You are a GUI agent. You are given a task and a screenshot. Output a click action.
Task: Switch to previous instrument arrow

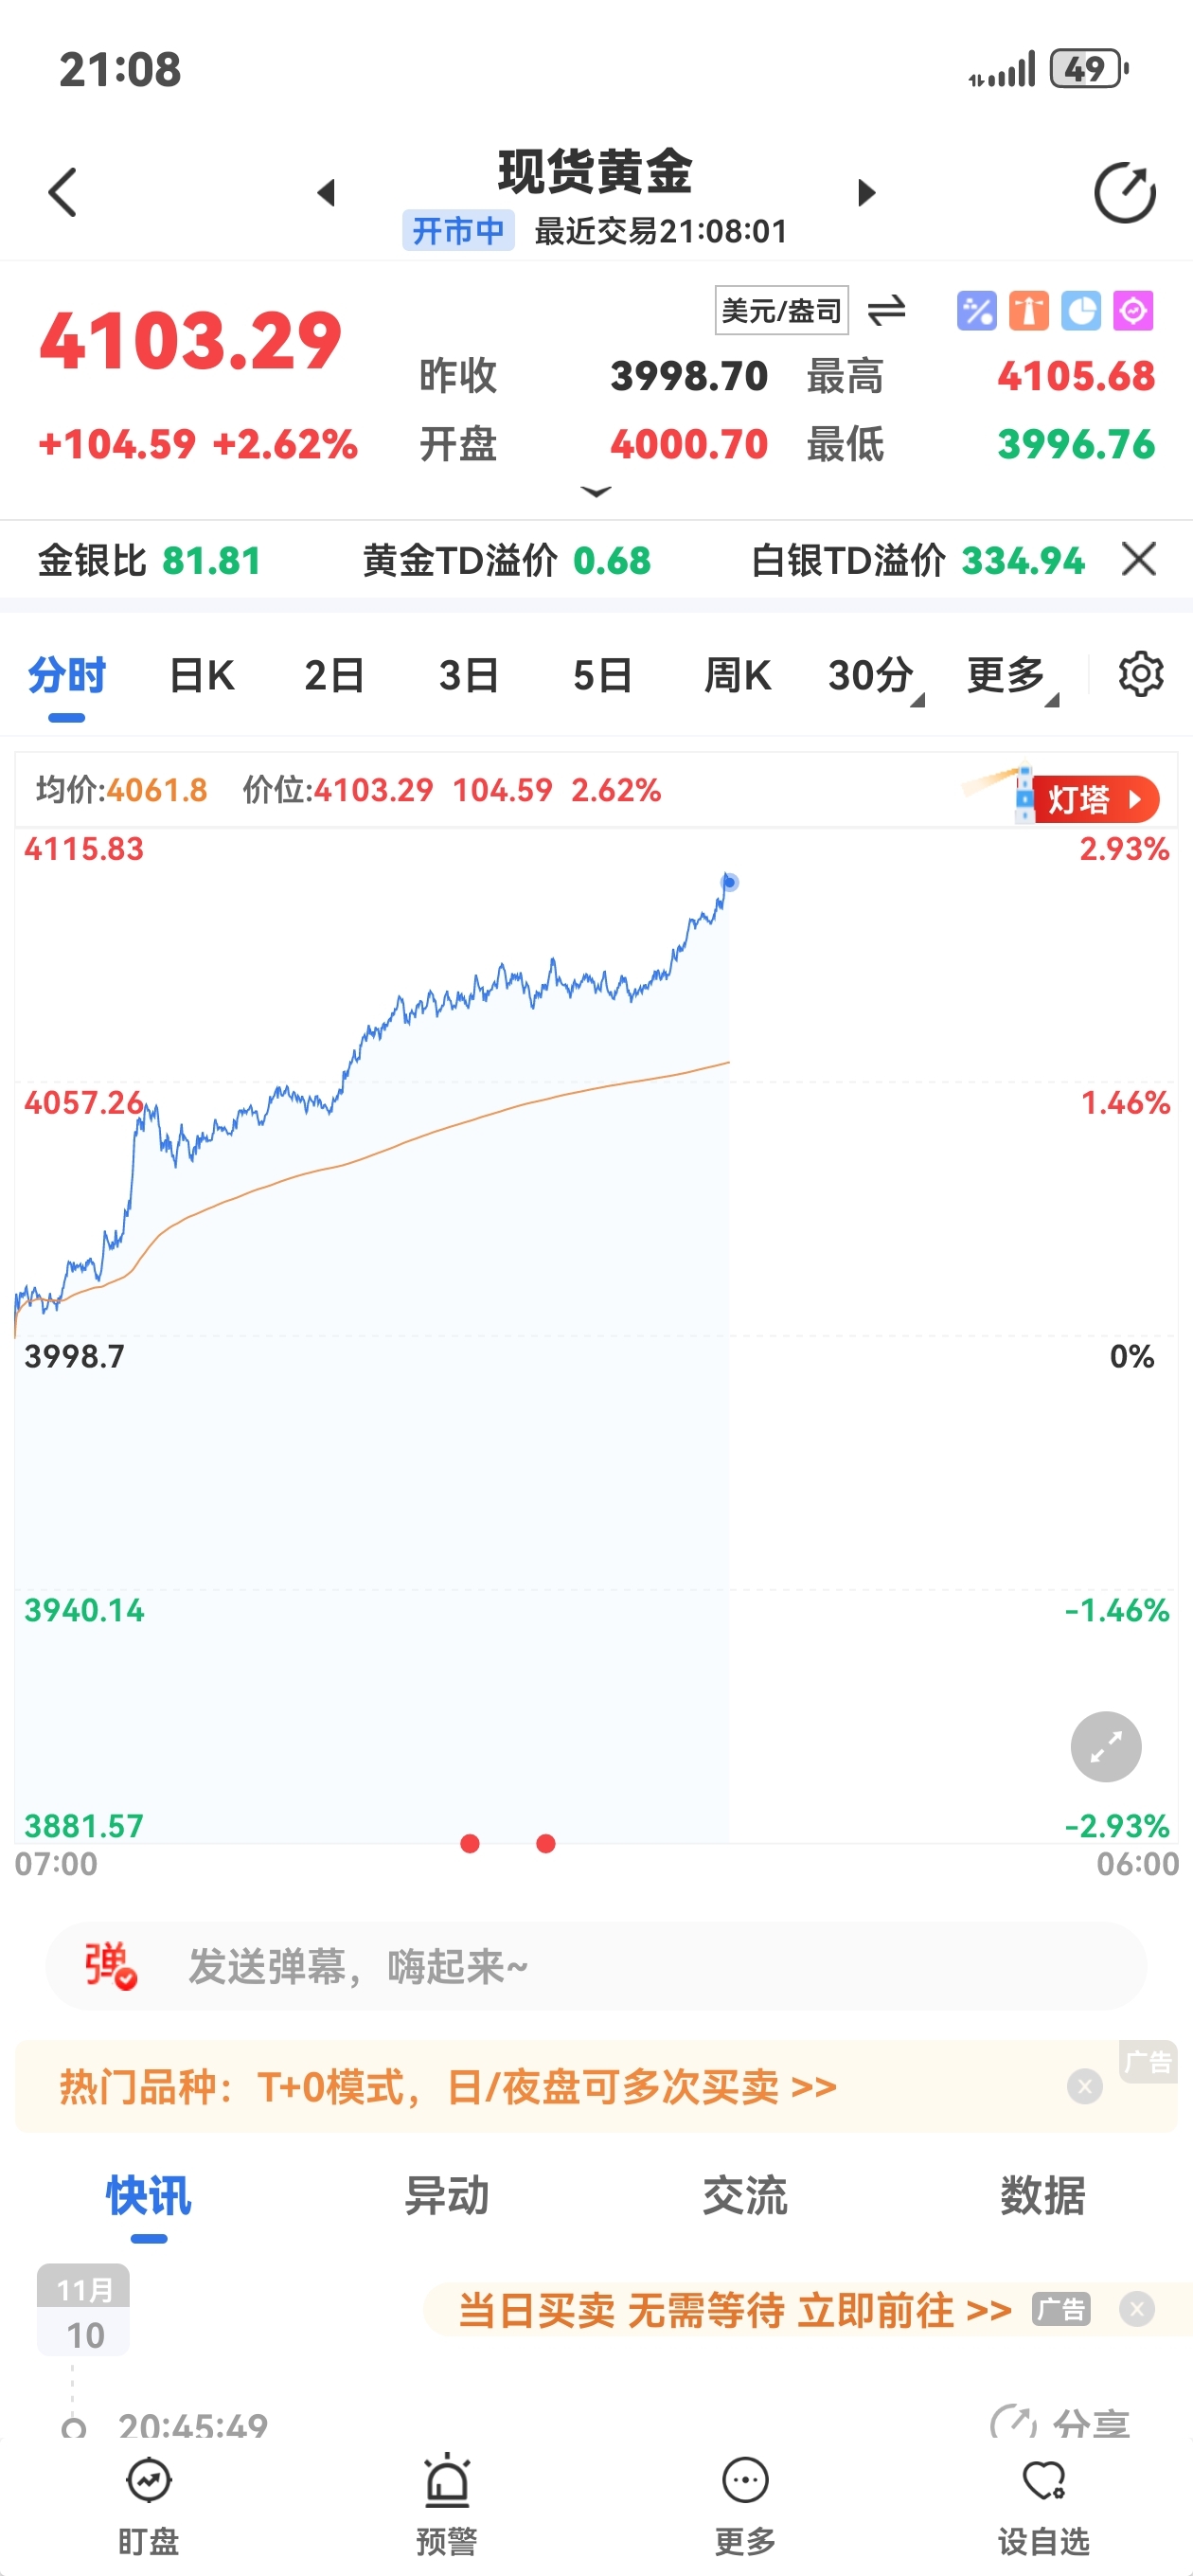(326, 192)
